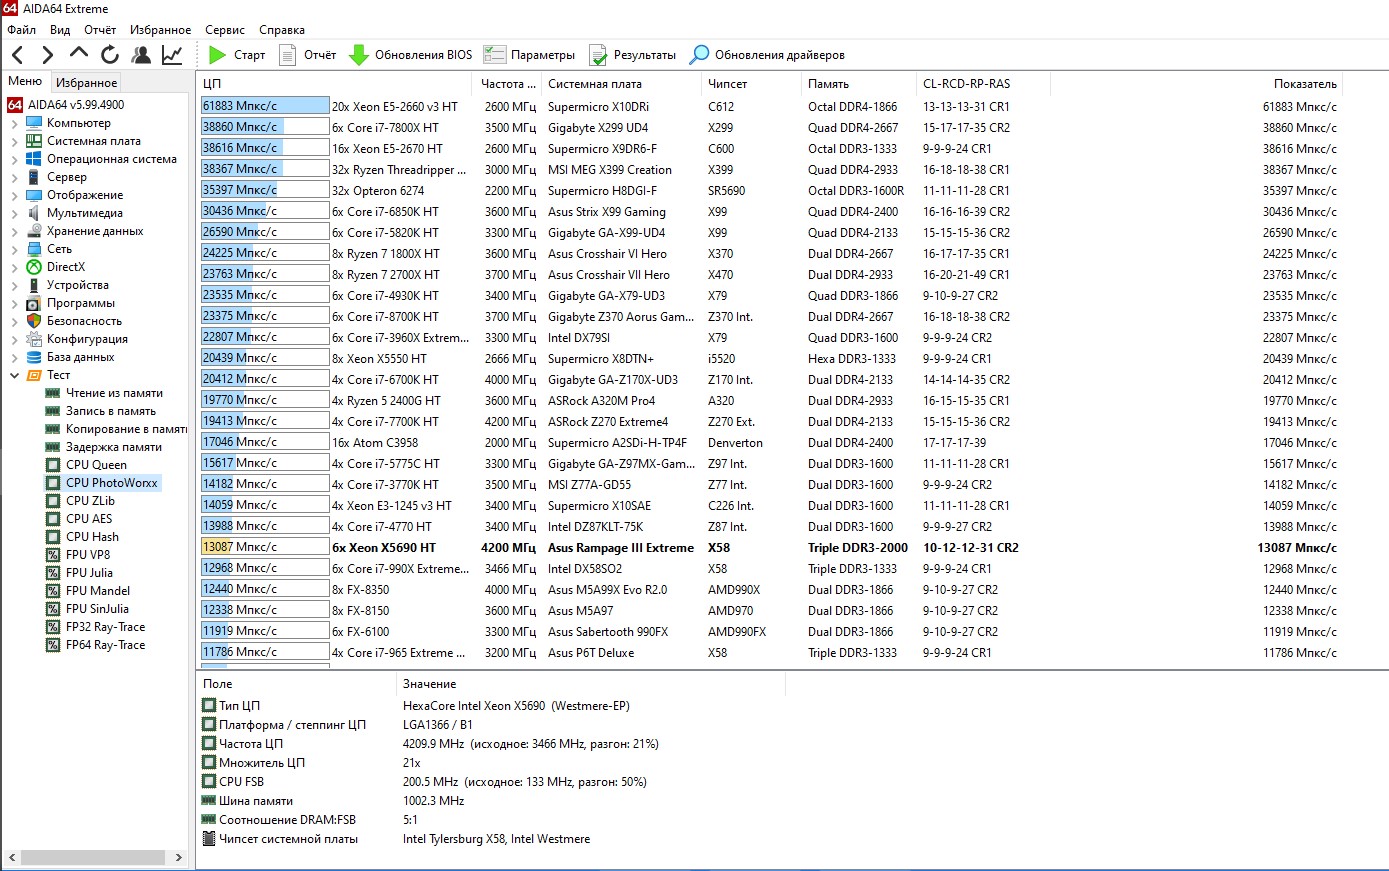Viewport: 1389px width, 871px height.
Task: Click Обновления драйверов in the toolbar
Action: pos(767,55)
